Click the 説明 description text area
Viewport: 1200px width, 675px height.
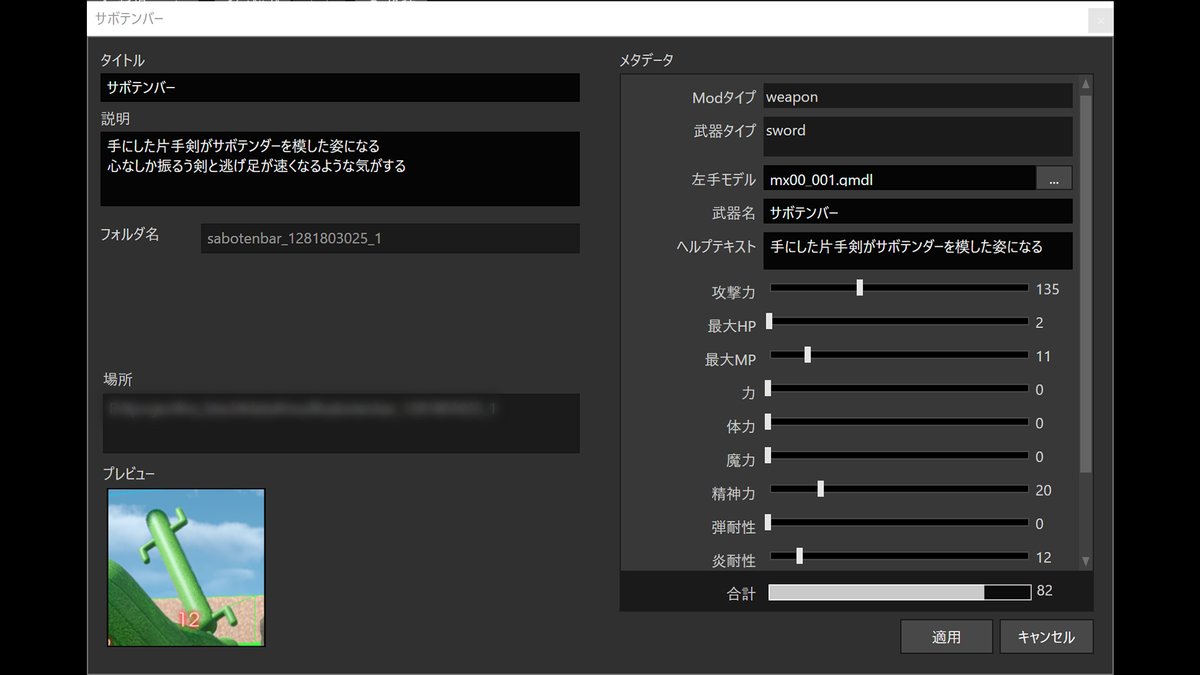[x=340, y=168]
